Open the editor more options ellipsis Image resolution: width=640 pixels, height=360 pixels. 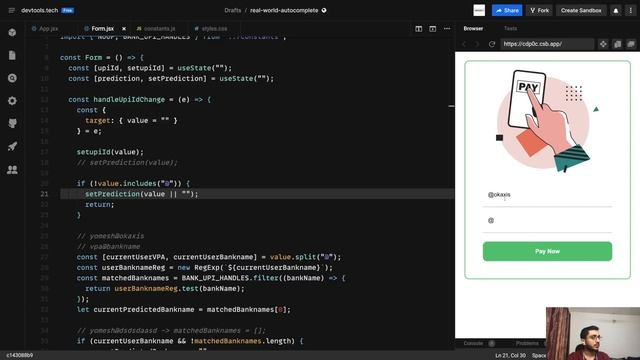tap(447, 29)
